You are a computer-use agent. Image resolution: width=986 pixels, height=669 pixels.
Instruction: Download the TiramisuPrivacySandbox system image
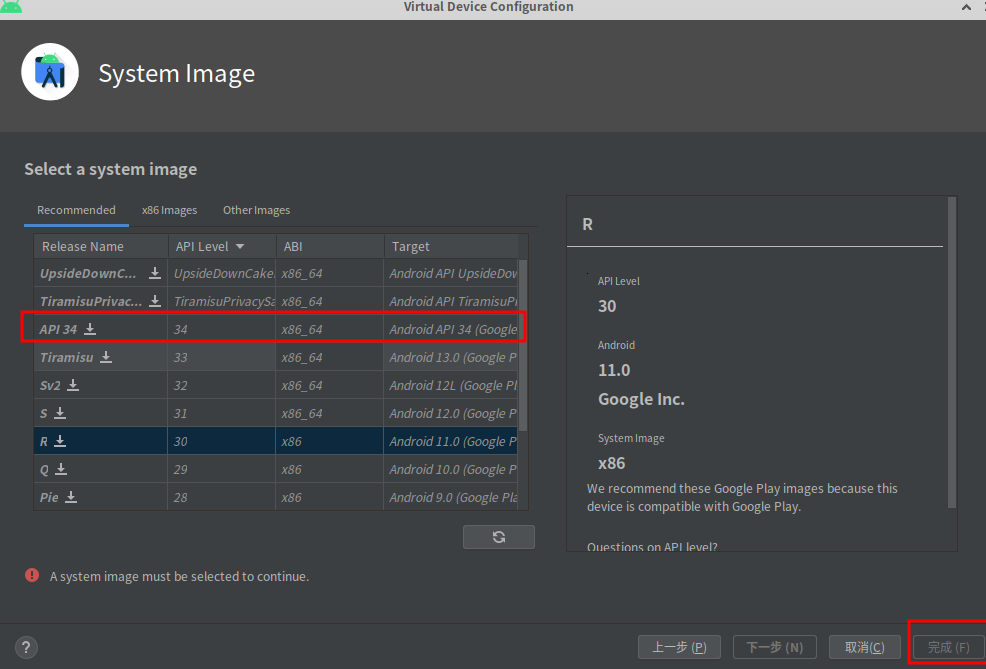(155, 301)
